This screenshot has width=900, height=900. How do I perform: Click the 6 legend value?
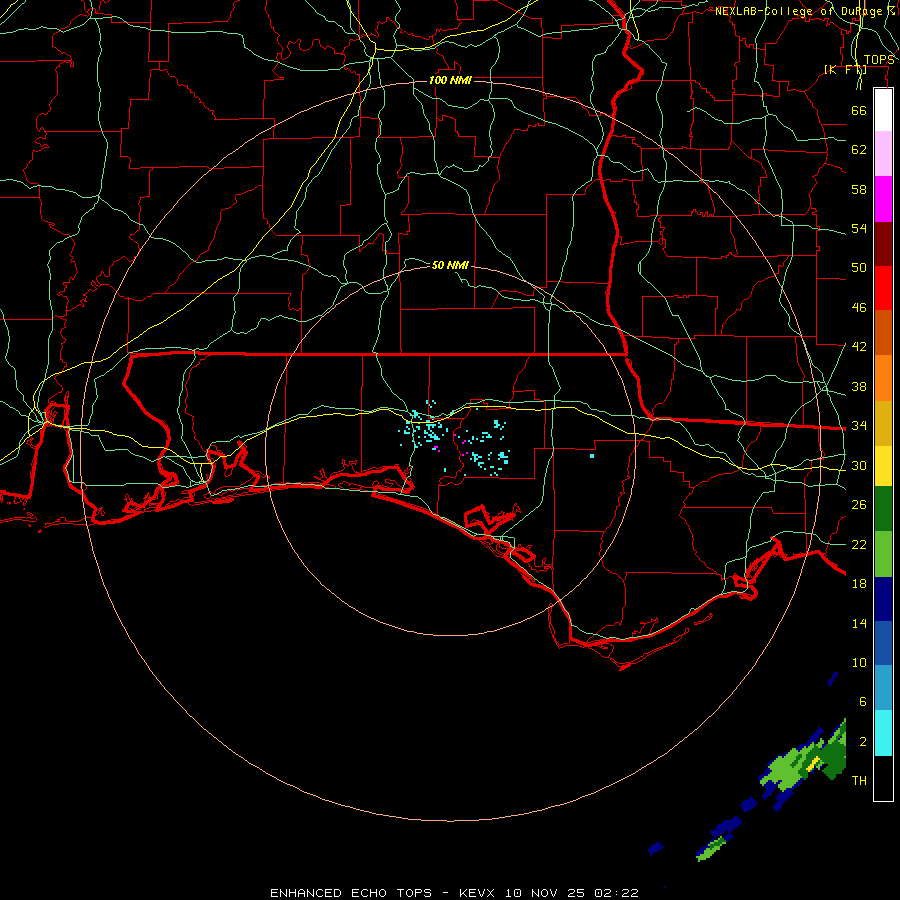pos(863,702)
